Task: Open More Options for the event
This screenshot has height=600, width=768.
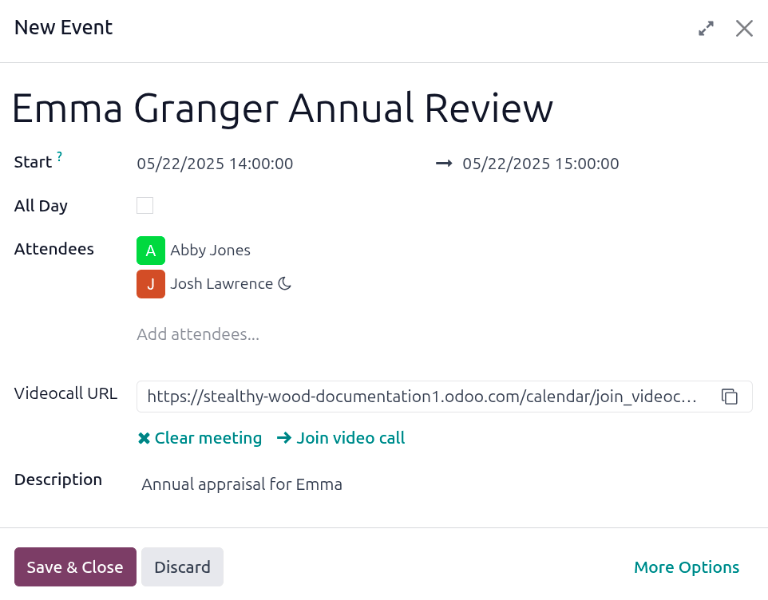Action: click(686, 567)
